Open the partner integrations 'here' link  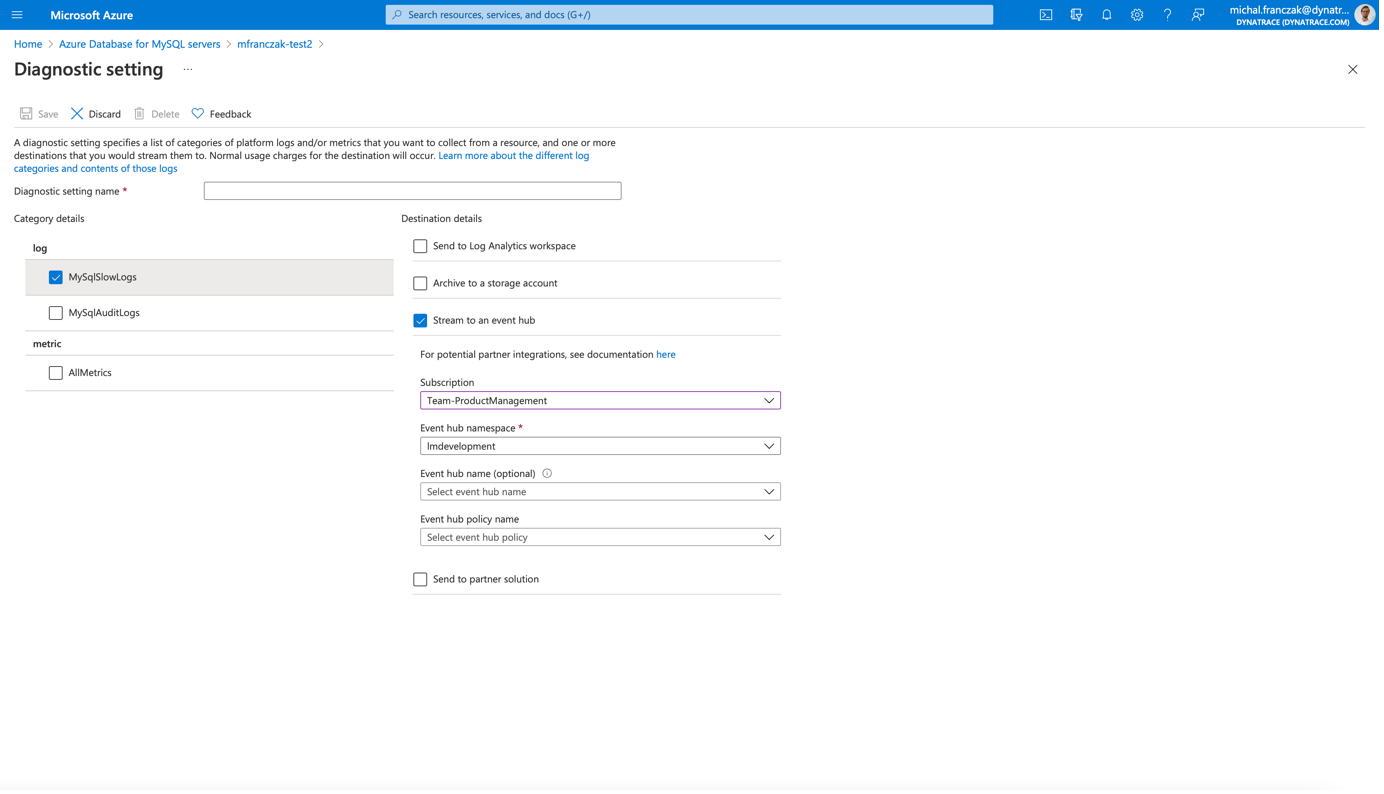(x=668, y=355)
